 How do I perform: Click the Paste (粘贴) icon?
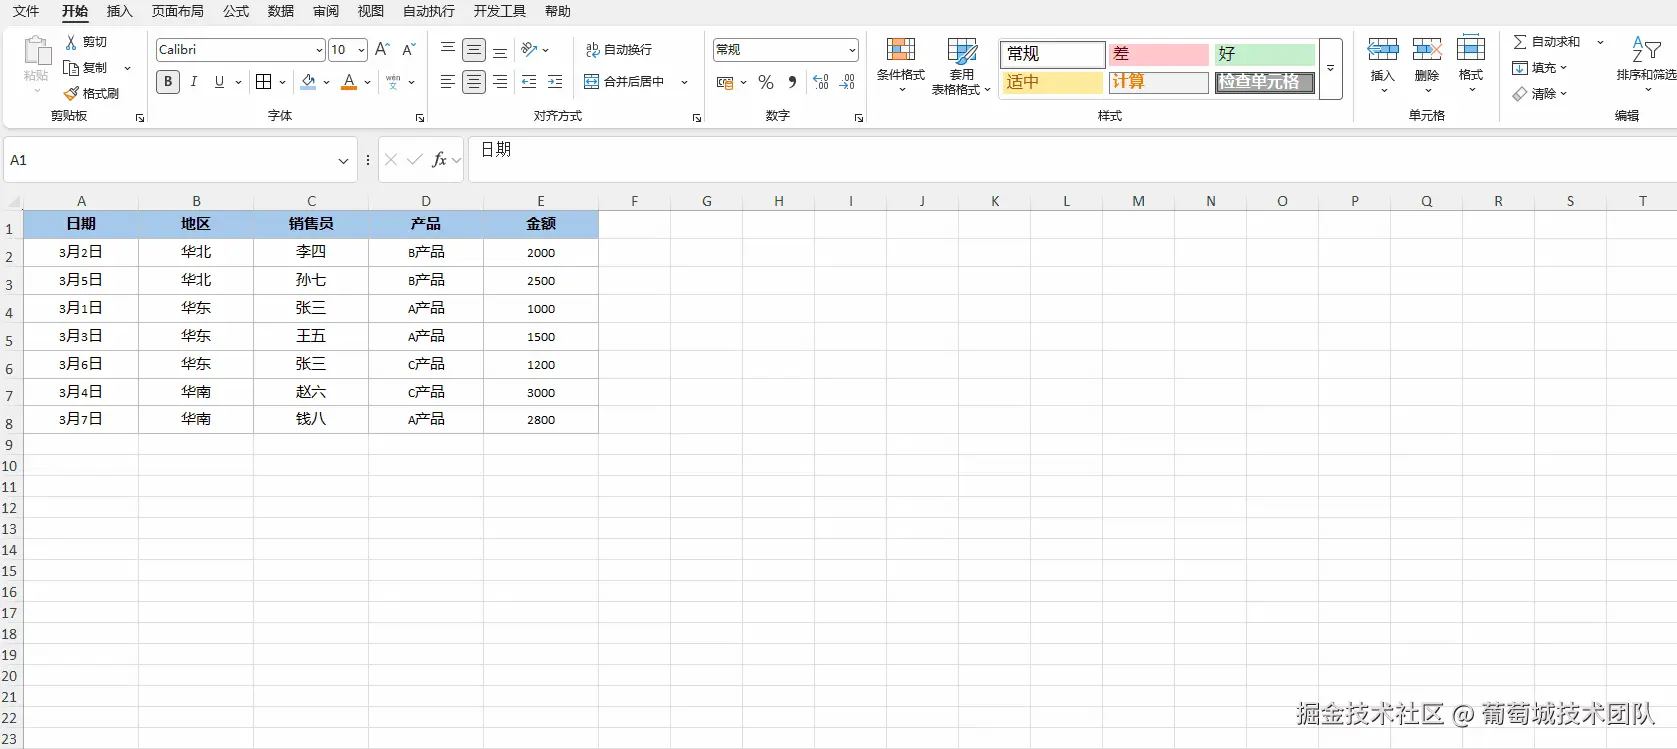tap(37, 52)
